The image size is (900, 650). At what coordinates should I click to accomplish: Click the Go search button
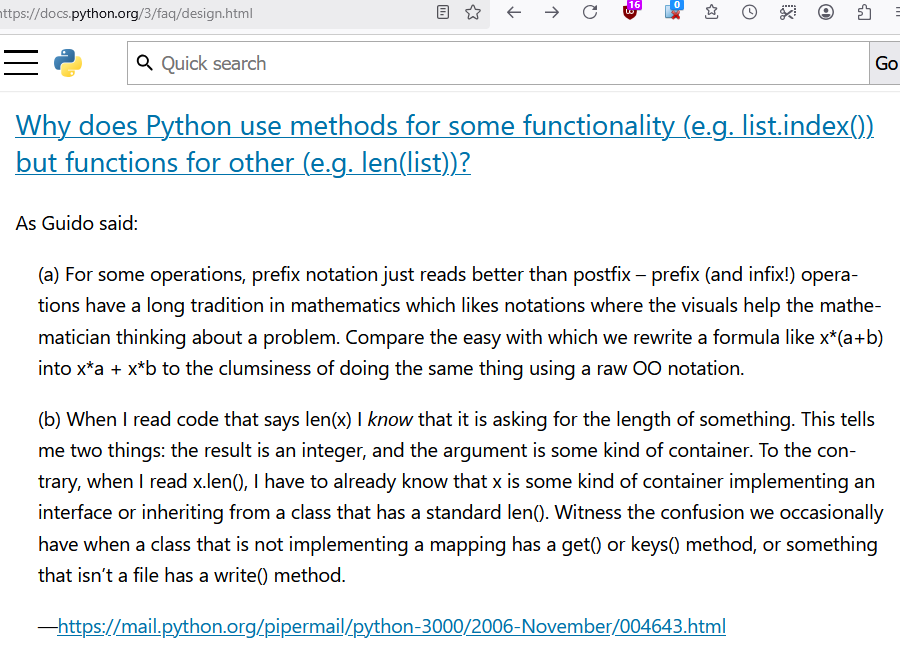click(885, 63)
